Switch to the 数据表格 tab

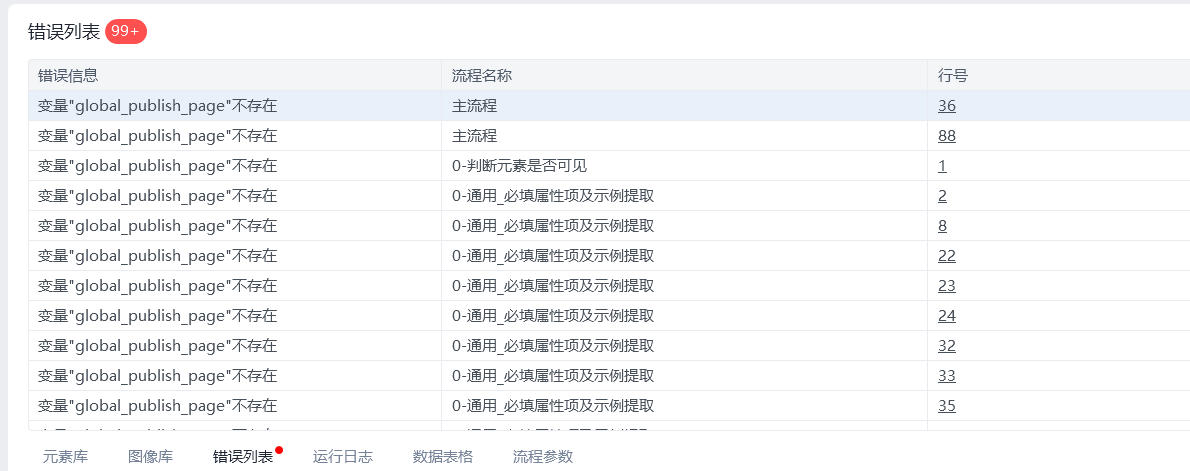[442, 457]
